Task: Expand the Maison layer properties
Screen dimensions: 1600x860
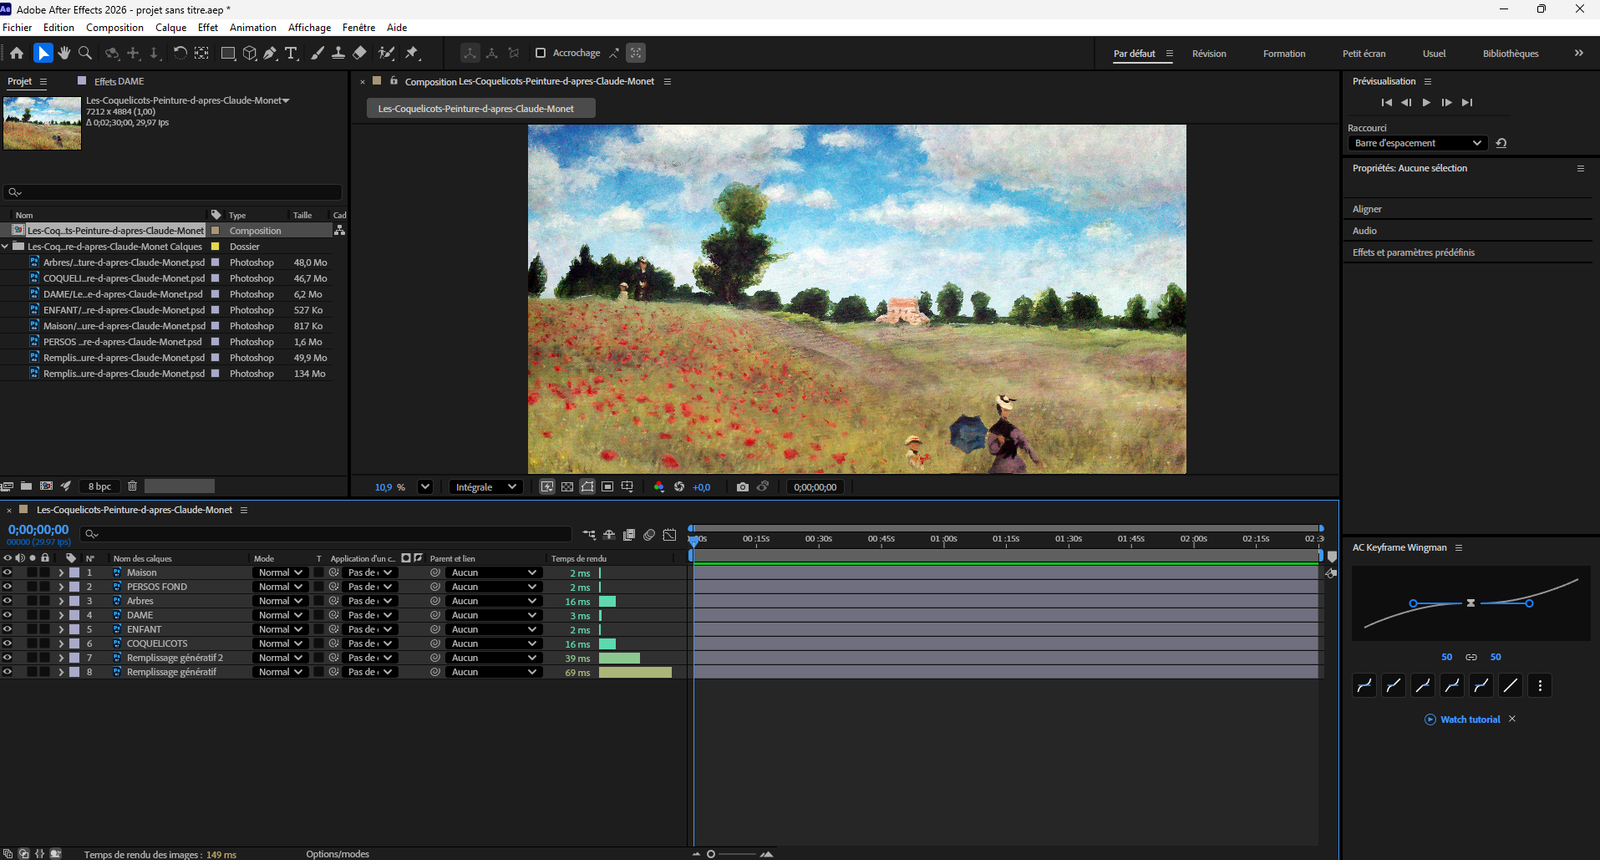Action: click(61, 573)
